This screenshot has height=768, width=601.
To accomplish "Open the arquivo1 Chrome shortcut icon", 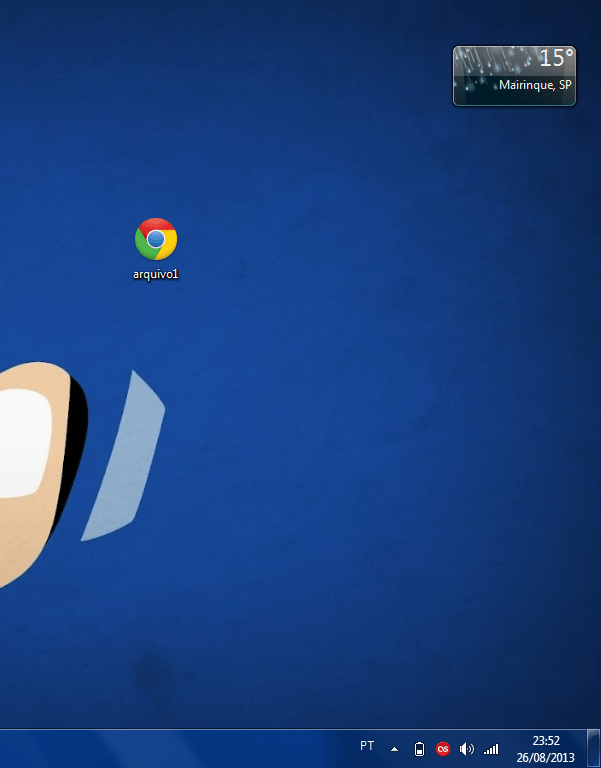I will click(x=156, y=239).
